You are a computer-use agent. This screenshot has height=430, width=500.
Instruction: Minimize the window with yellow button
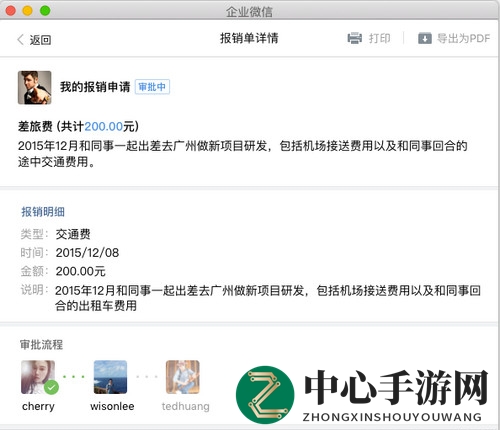(28, 11)
